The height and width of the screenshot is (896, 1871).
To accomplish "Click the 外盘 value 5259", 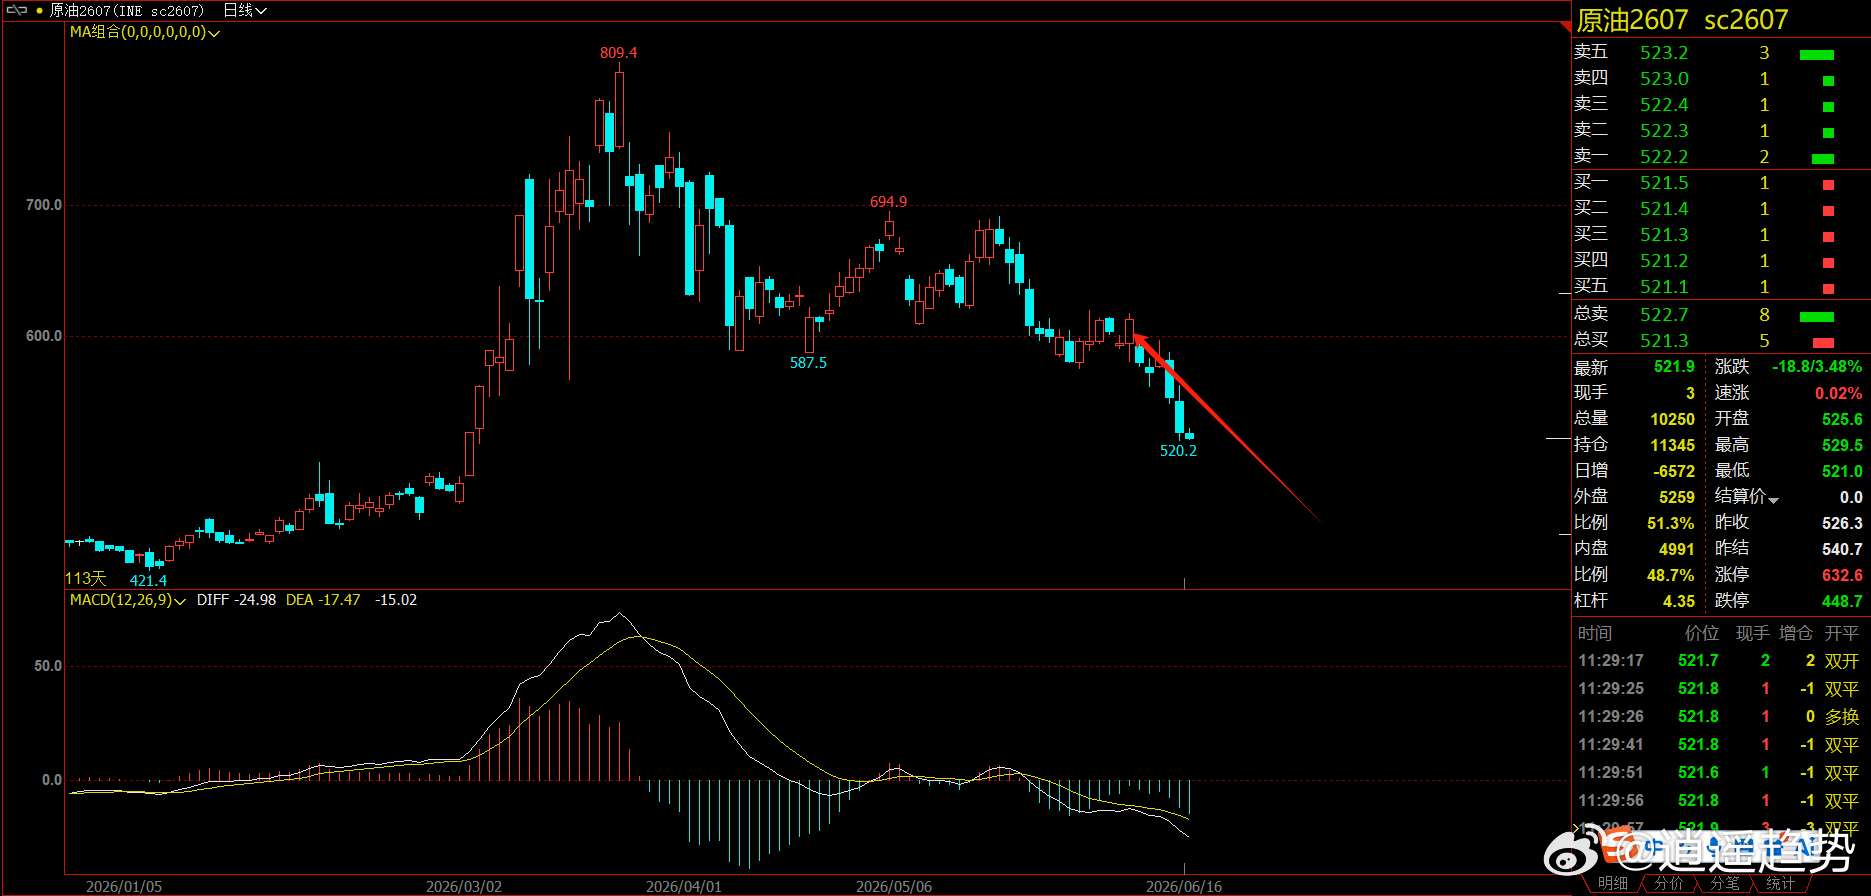I will click(x=1677, y=497).
